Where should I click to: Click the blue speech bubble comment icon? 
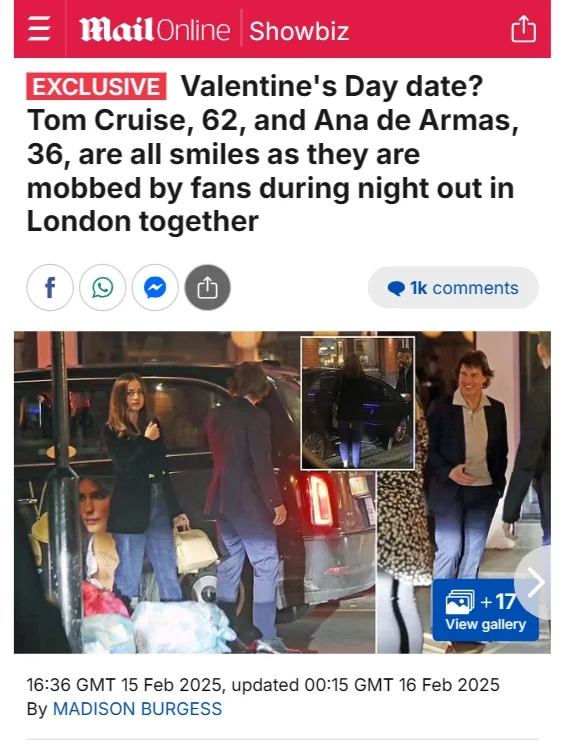pos(396,288)
